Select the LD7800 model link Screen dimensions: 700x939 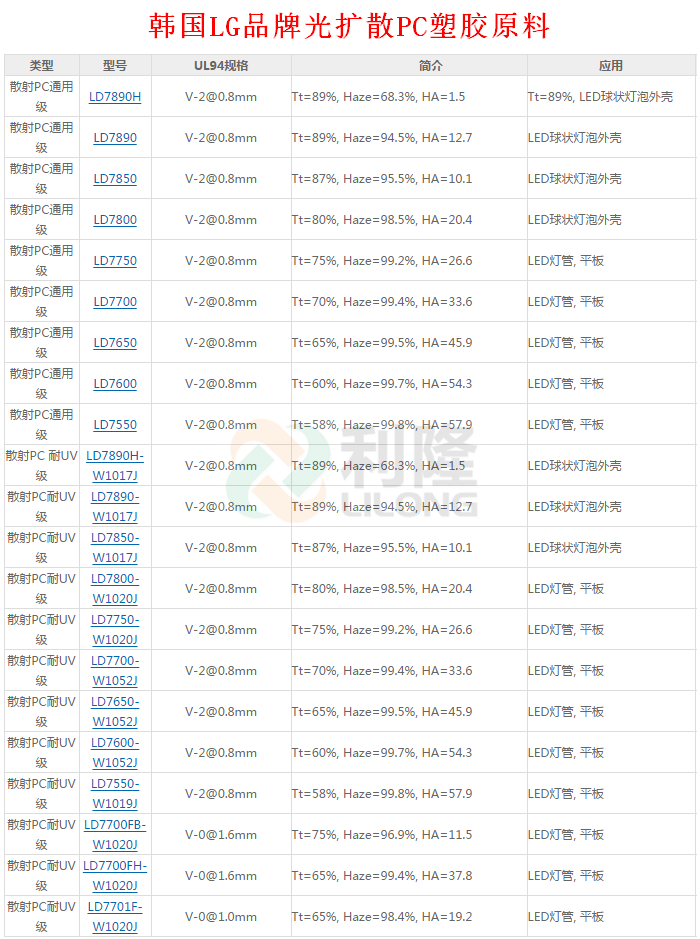click(x=115, y=220)
